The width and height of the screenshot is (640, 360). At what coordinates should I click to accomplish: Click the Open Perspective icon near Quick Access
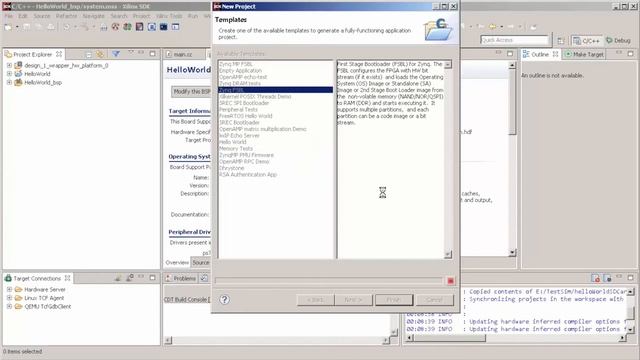561,40
